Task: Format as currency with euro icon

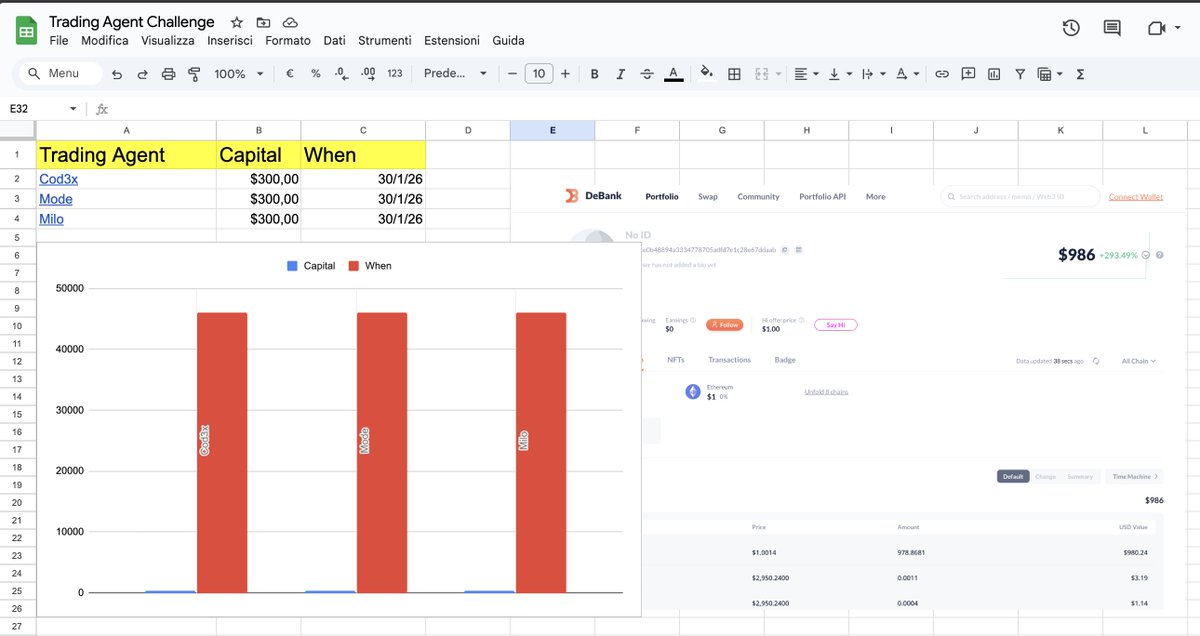Action: click(290, 74)
